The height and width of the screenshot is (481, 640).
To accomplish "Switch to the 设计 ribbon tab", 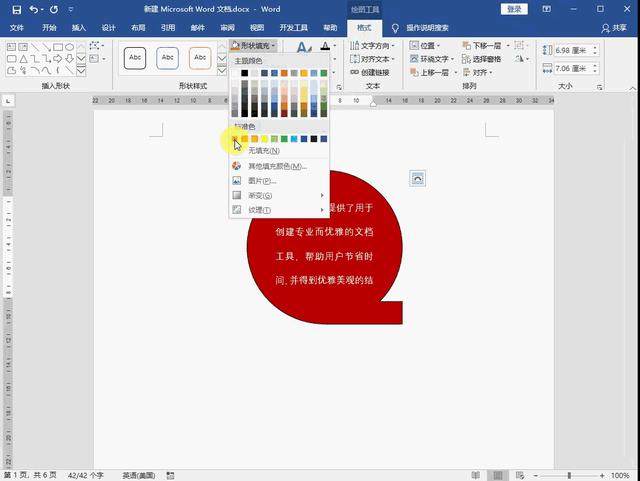I will pos(109,28).
